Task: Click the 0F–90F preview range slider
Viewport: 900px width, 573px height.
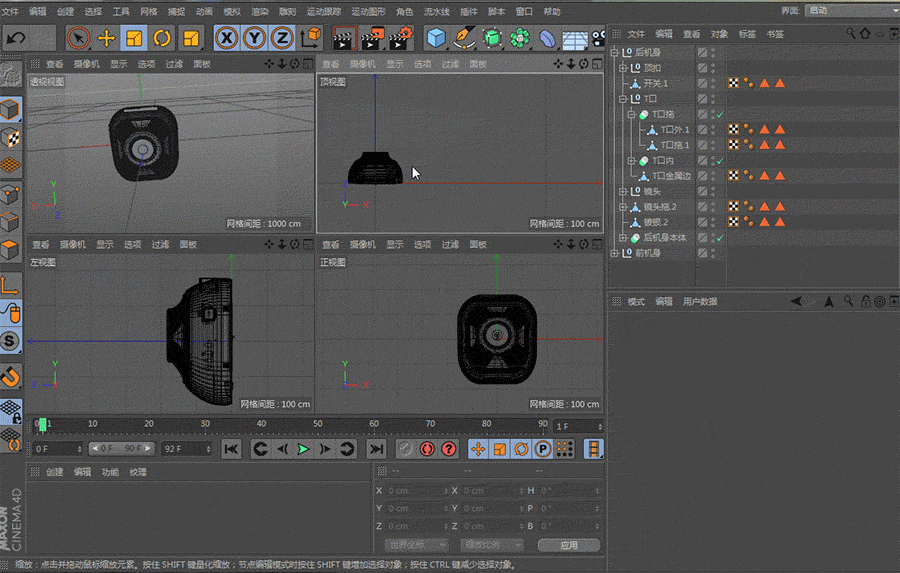Action: click(x=122, y=448)
